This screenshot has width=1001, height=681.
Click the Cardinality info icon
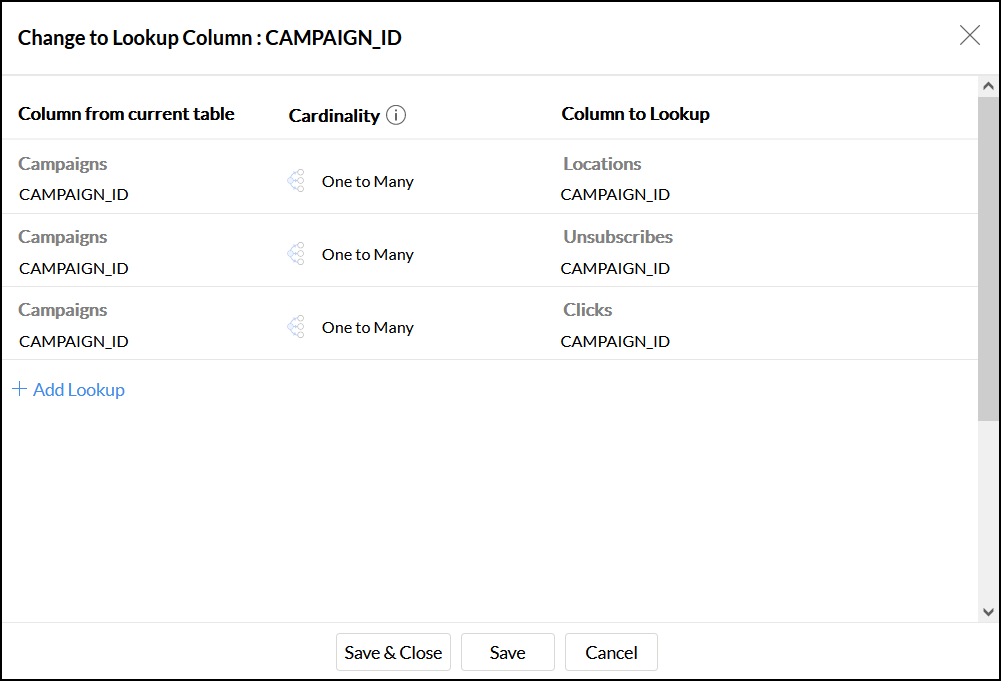pos(396,115)
